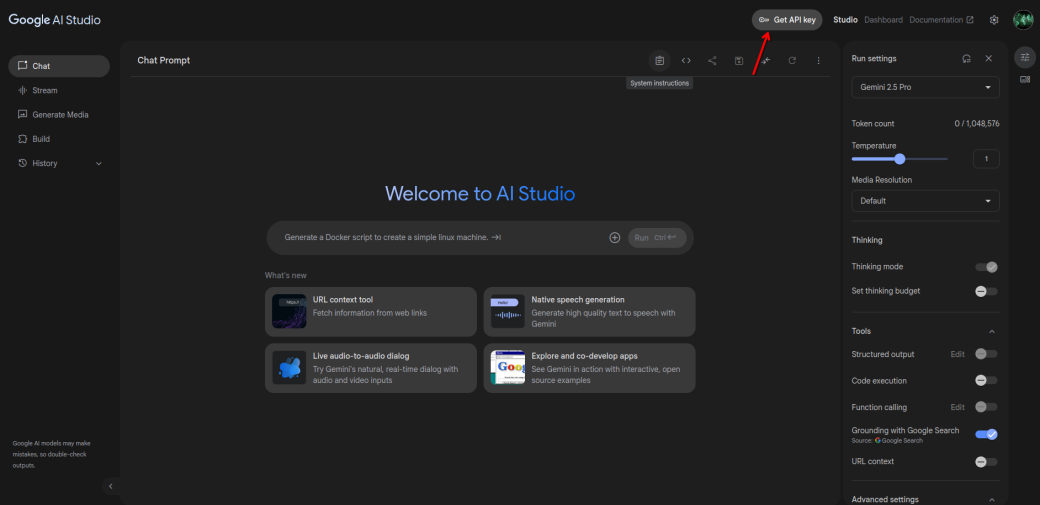
Task: Edit the Structured output settings
Action: tap(957, 354)
